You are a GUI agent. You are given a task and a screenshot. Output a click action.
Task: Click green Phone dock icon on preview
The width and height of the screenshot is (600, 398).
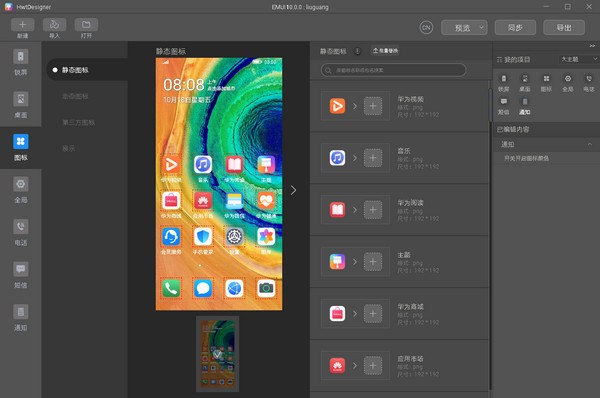[x=171, y=288]
